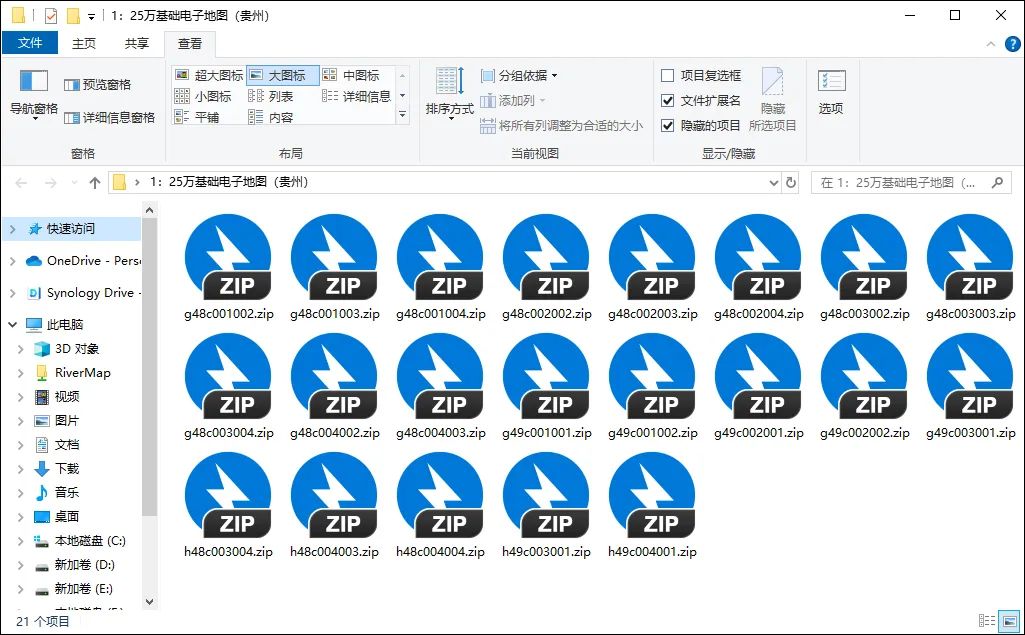Screen dimensions: 1025x635
Task: Select file h48c004004.zip
Action: tap(441, 506)
